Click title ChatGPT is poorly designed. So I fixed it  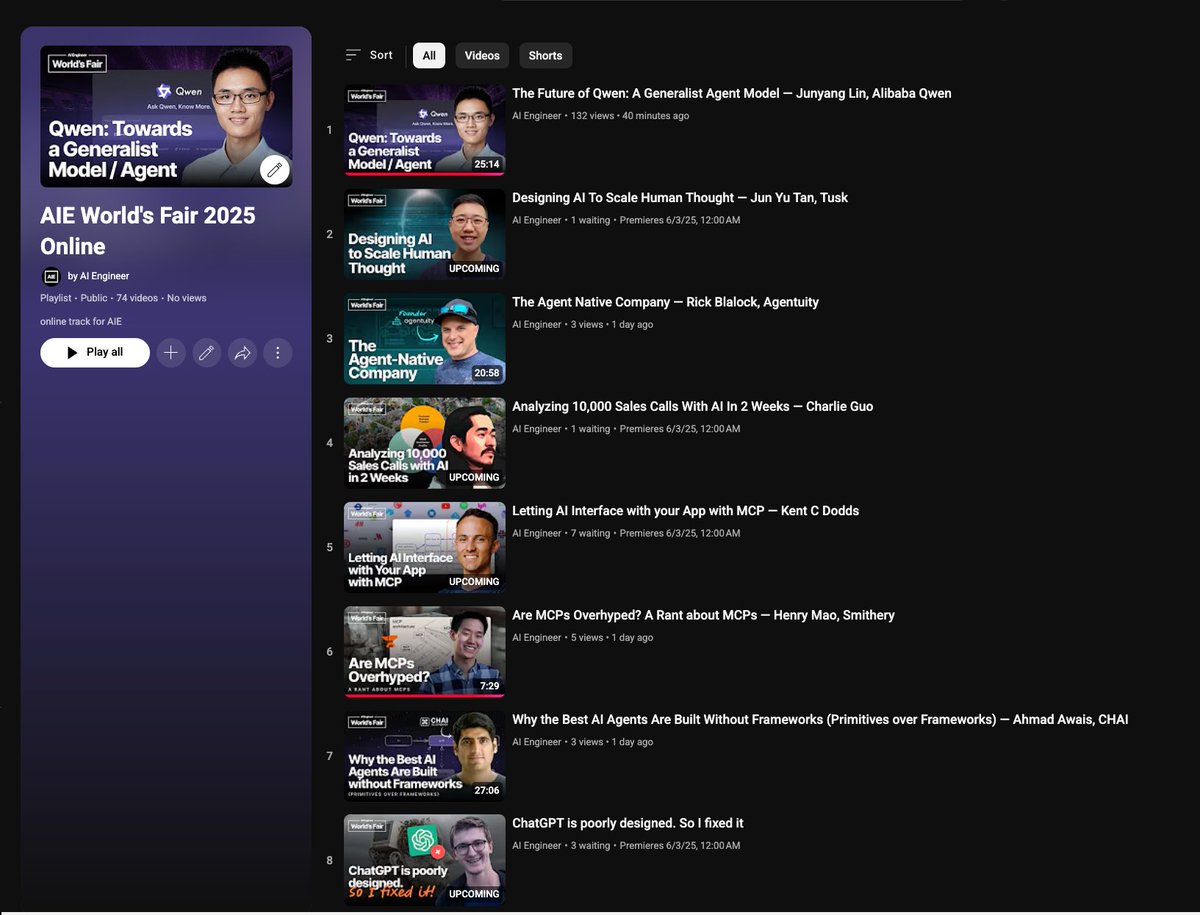pyautogui.click(x=628, y=823)
